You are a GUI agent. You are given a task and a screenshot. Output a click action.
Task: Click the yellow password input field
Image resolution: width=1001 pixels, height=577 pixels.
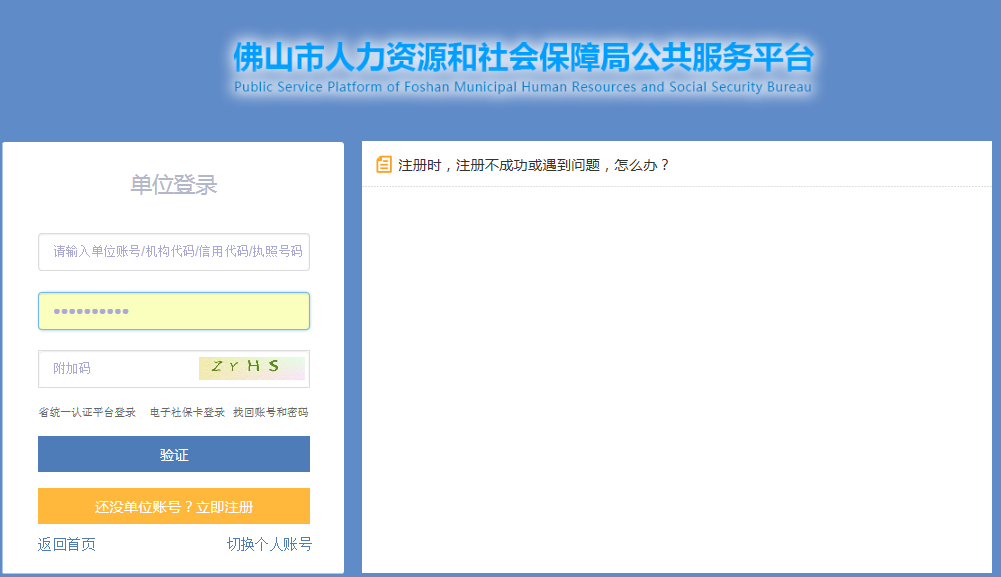pyautogui.click(x=174, y=311)
